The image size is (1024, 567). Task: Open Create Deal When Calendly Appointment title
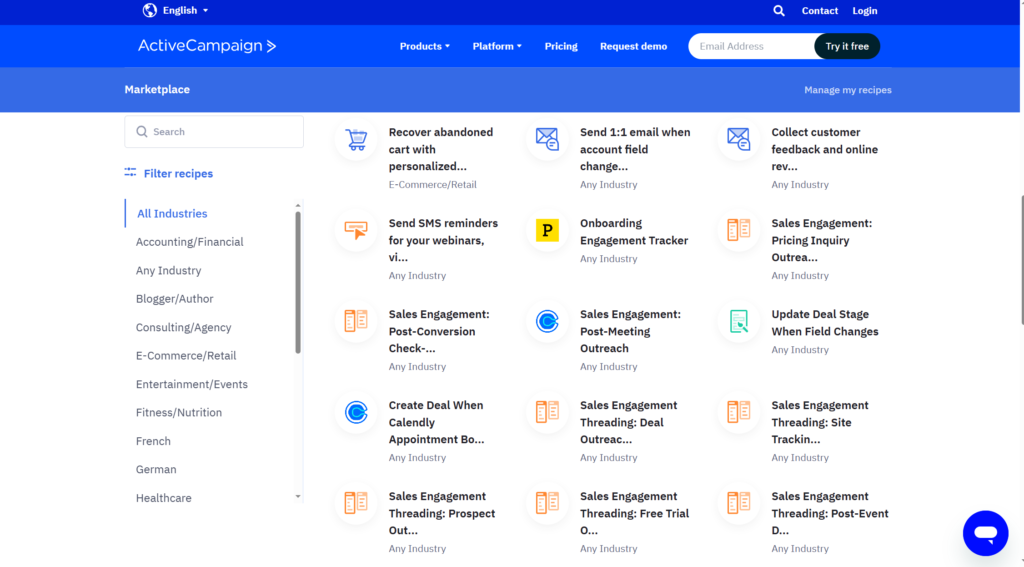point(436,422)
